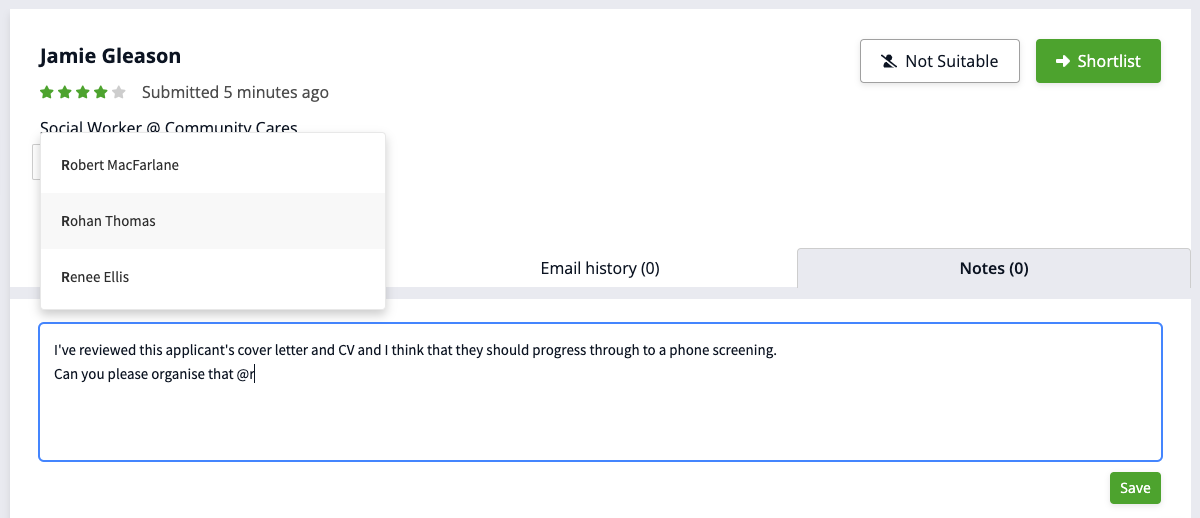The image size is (1200, 518).
Task: Open the Notes (0) tab
Action: tap(993, 268)
